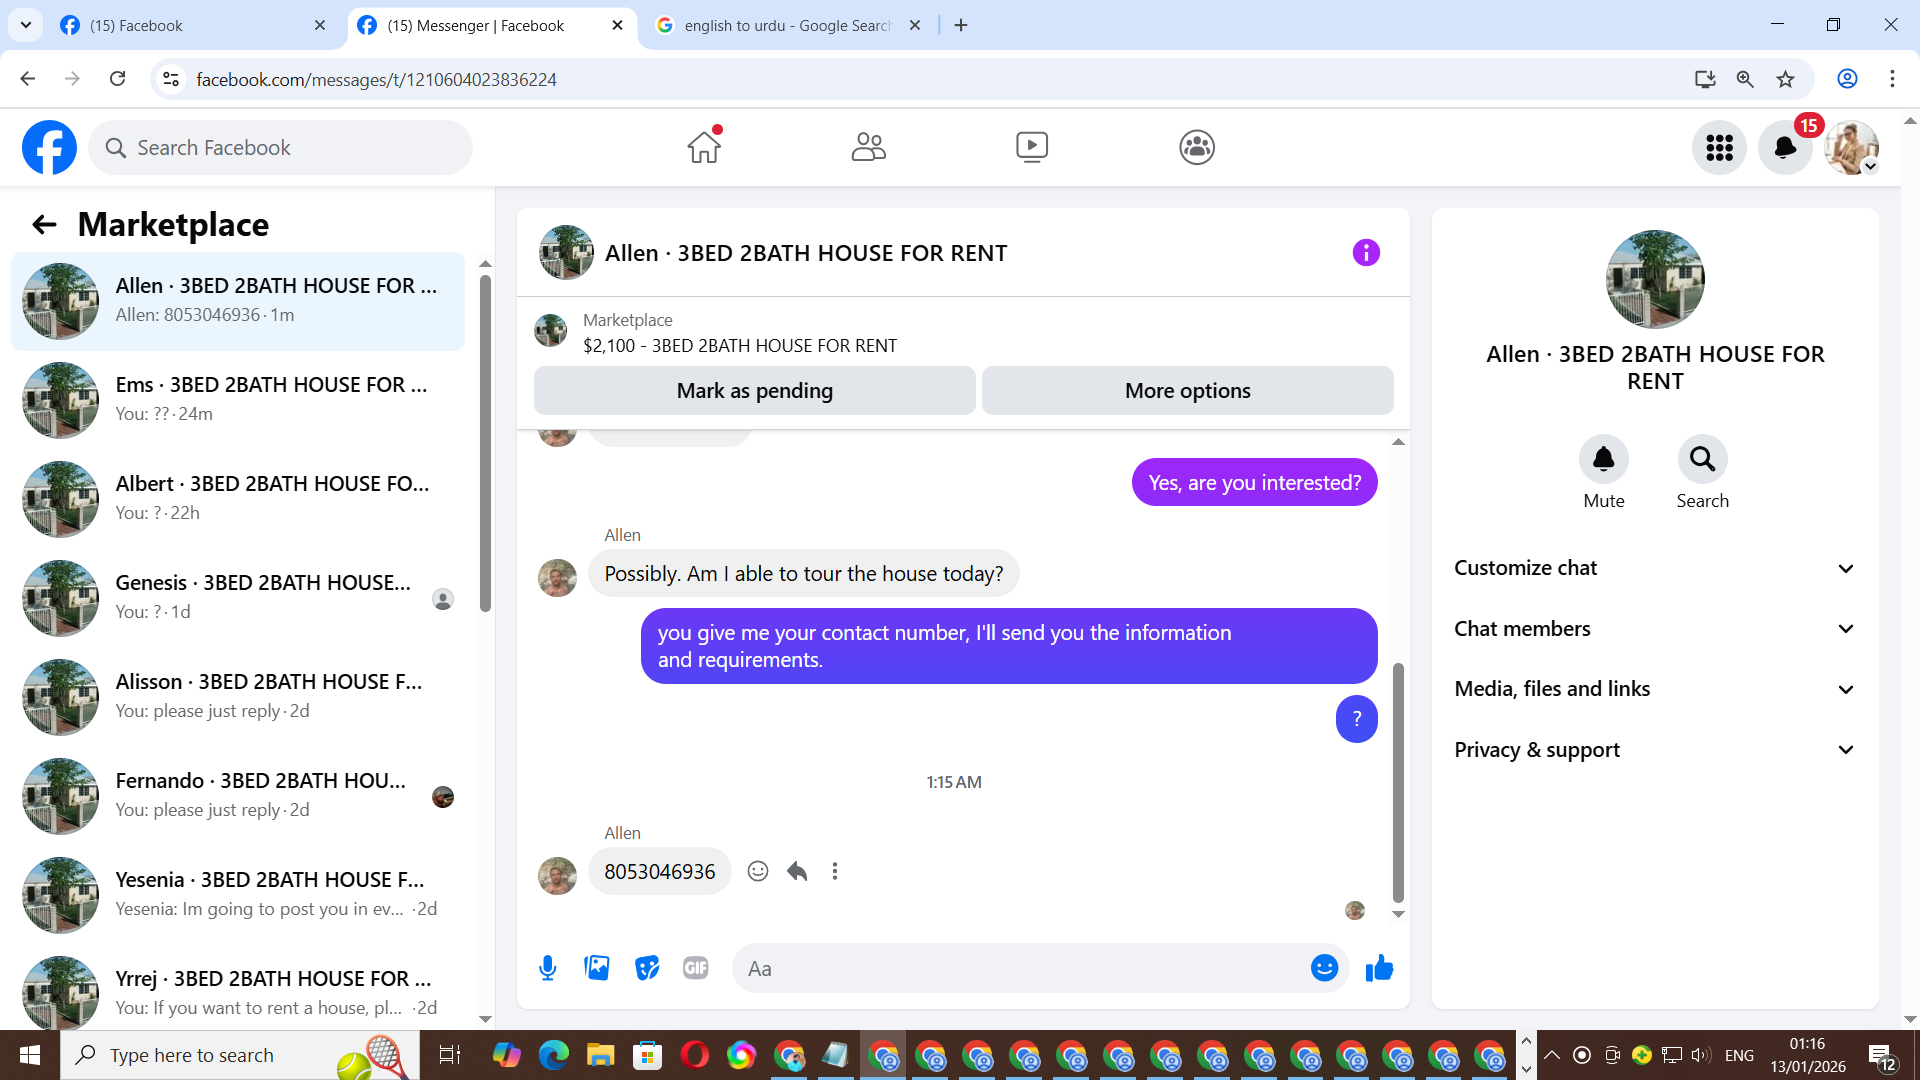Viewport: 1920px width, 1080px height.
Task: Toggle the purple conversation information icon
Action: click(1366, 253)
